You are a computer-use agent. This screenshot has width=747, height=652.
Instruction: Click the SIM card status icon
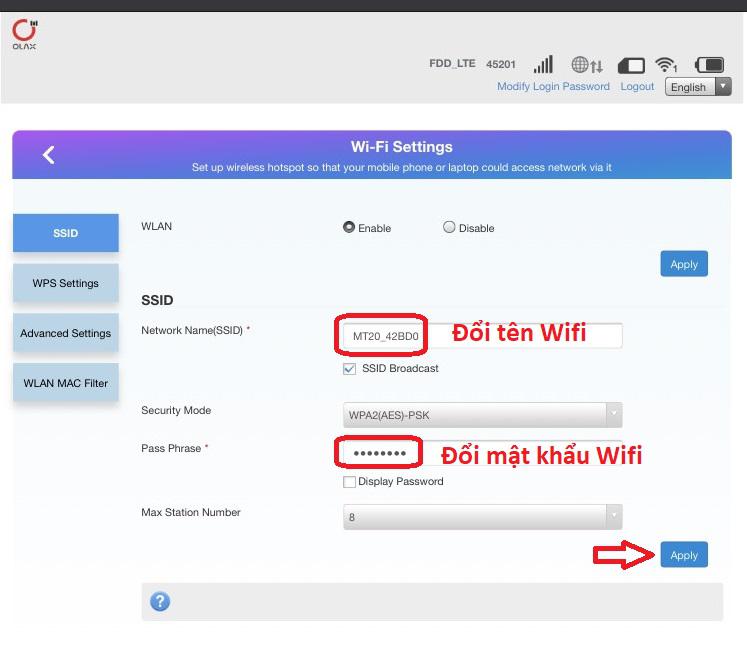[x=631, y=66]
